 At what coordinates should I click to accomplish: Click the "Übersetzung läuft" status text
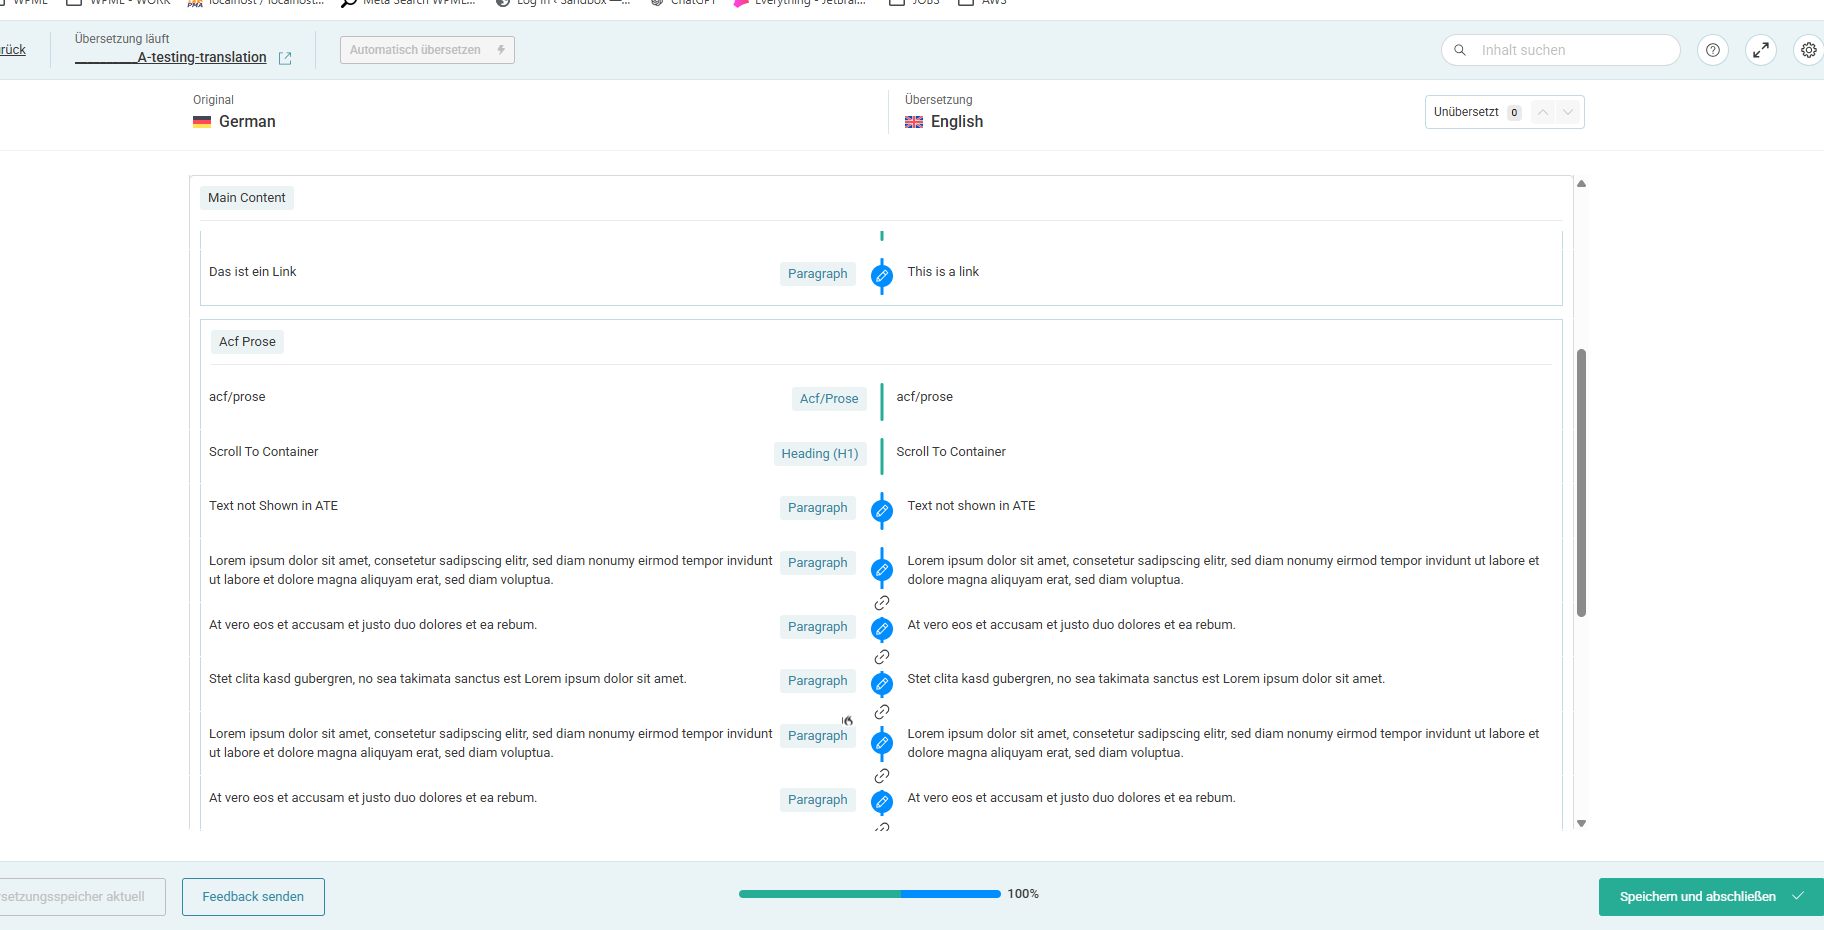pos(122,39)
